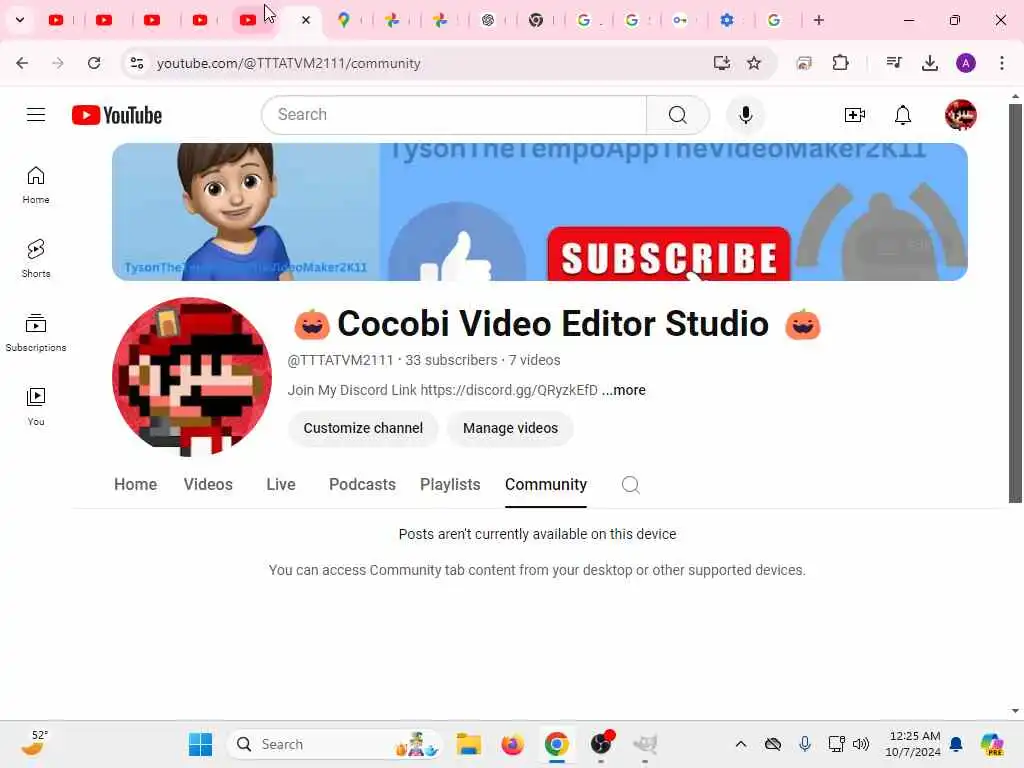
Task: Open the account avatar menu
Action: (x=961, y=115)
